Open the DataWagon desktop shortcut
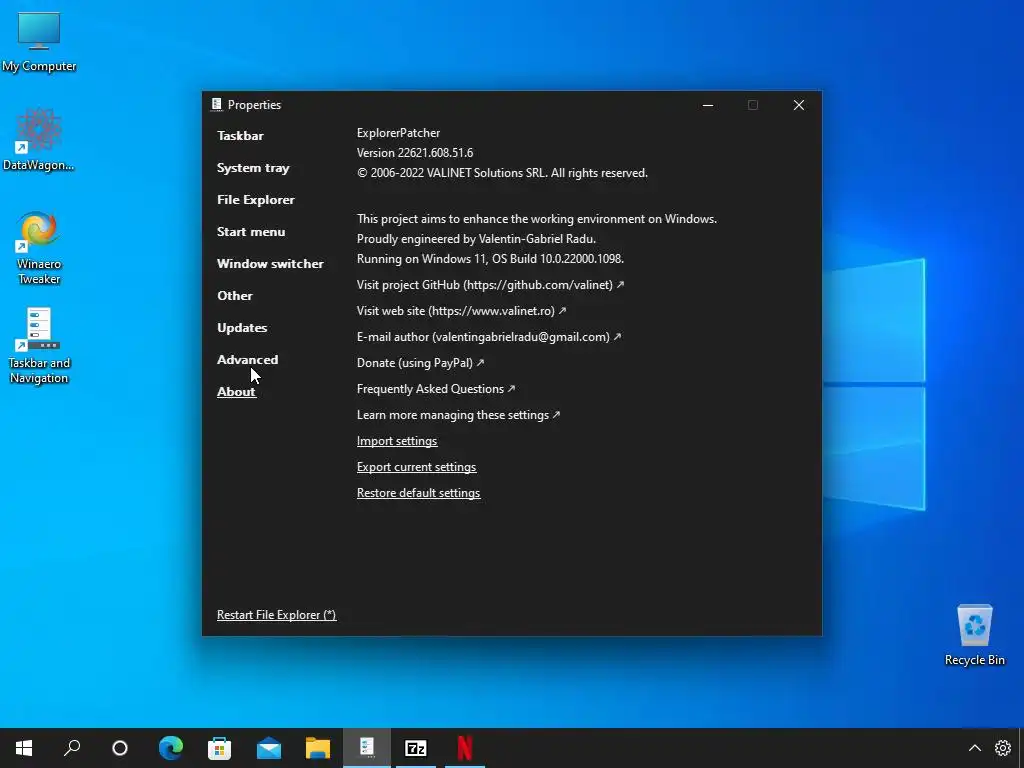 click(x=39, y=139)
